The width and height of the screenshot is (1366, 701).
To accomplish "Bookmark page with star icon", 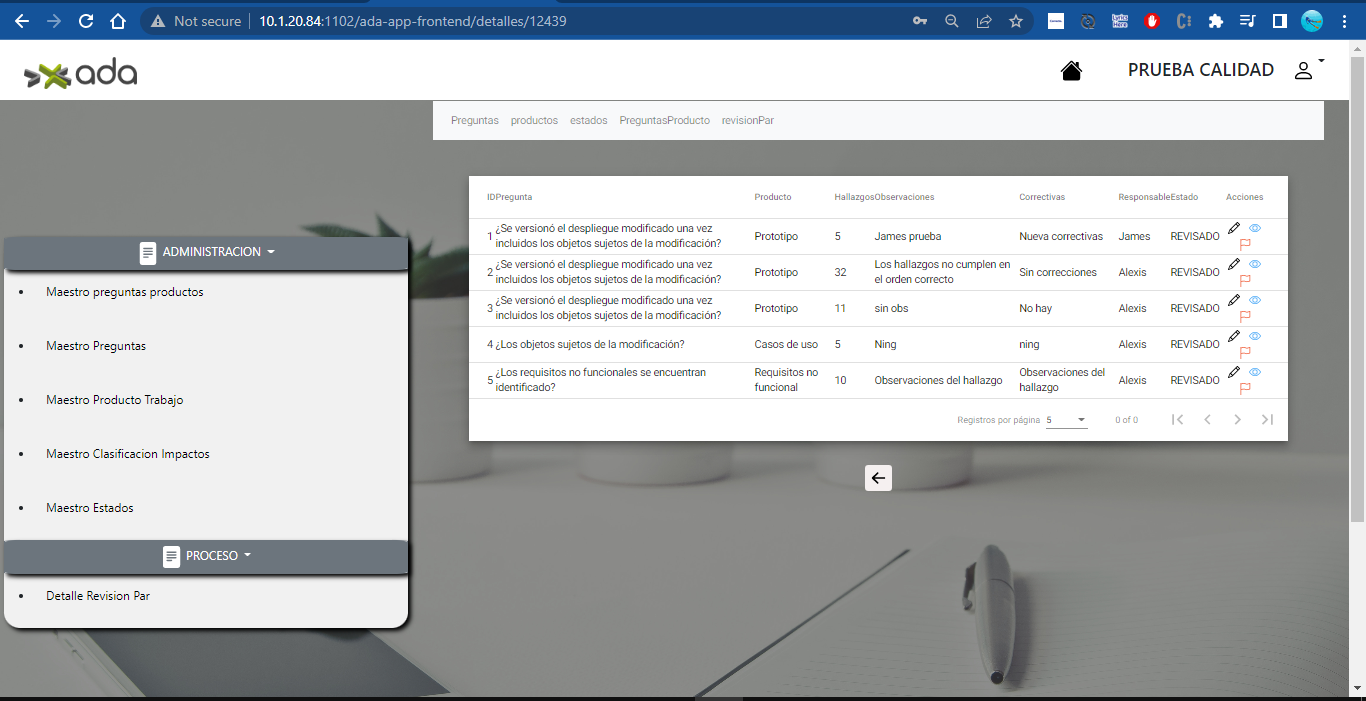I will click(1016, 21).
